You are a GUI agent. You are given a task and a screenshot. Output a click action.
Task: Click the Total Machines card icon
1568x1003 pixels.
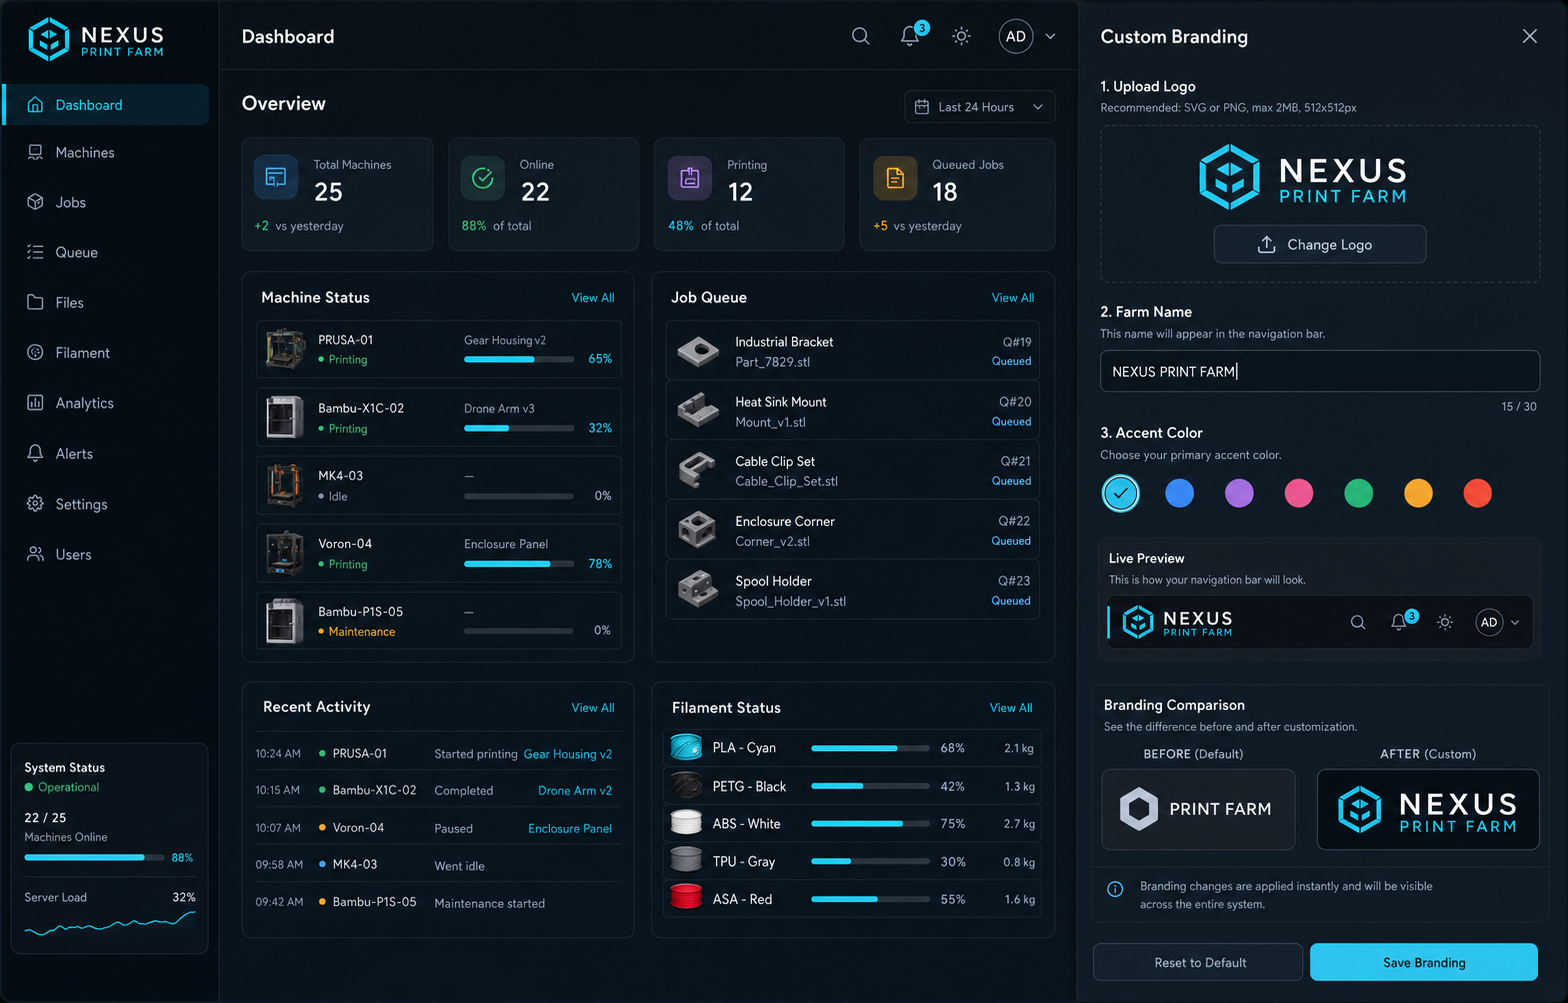click(276, 178)
